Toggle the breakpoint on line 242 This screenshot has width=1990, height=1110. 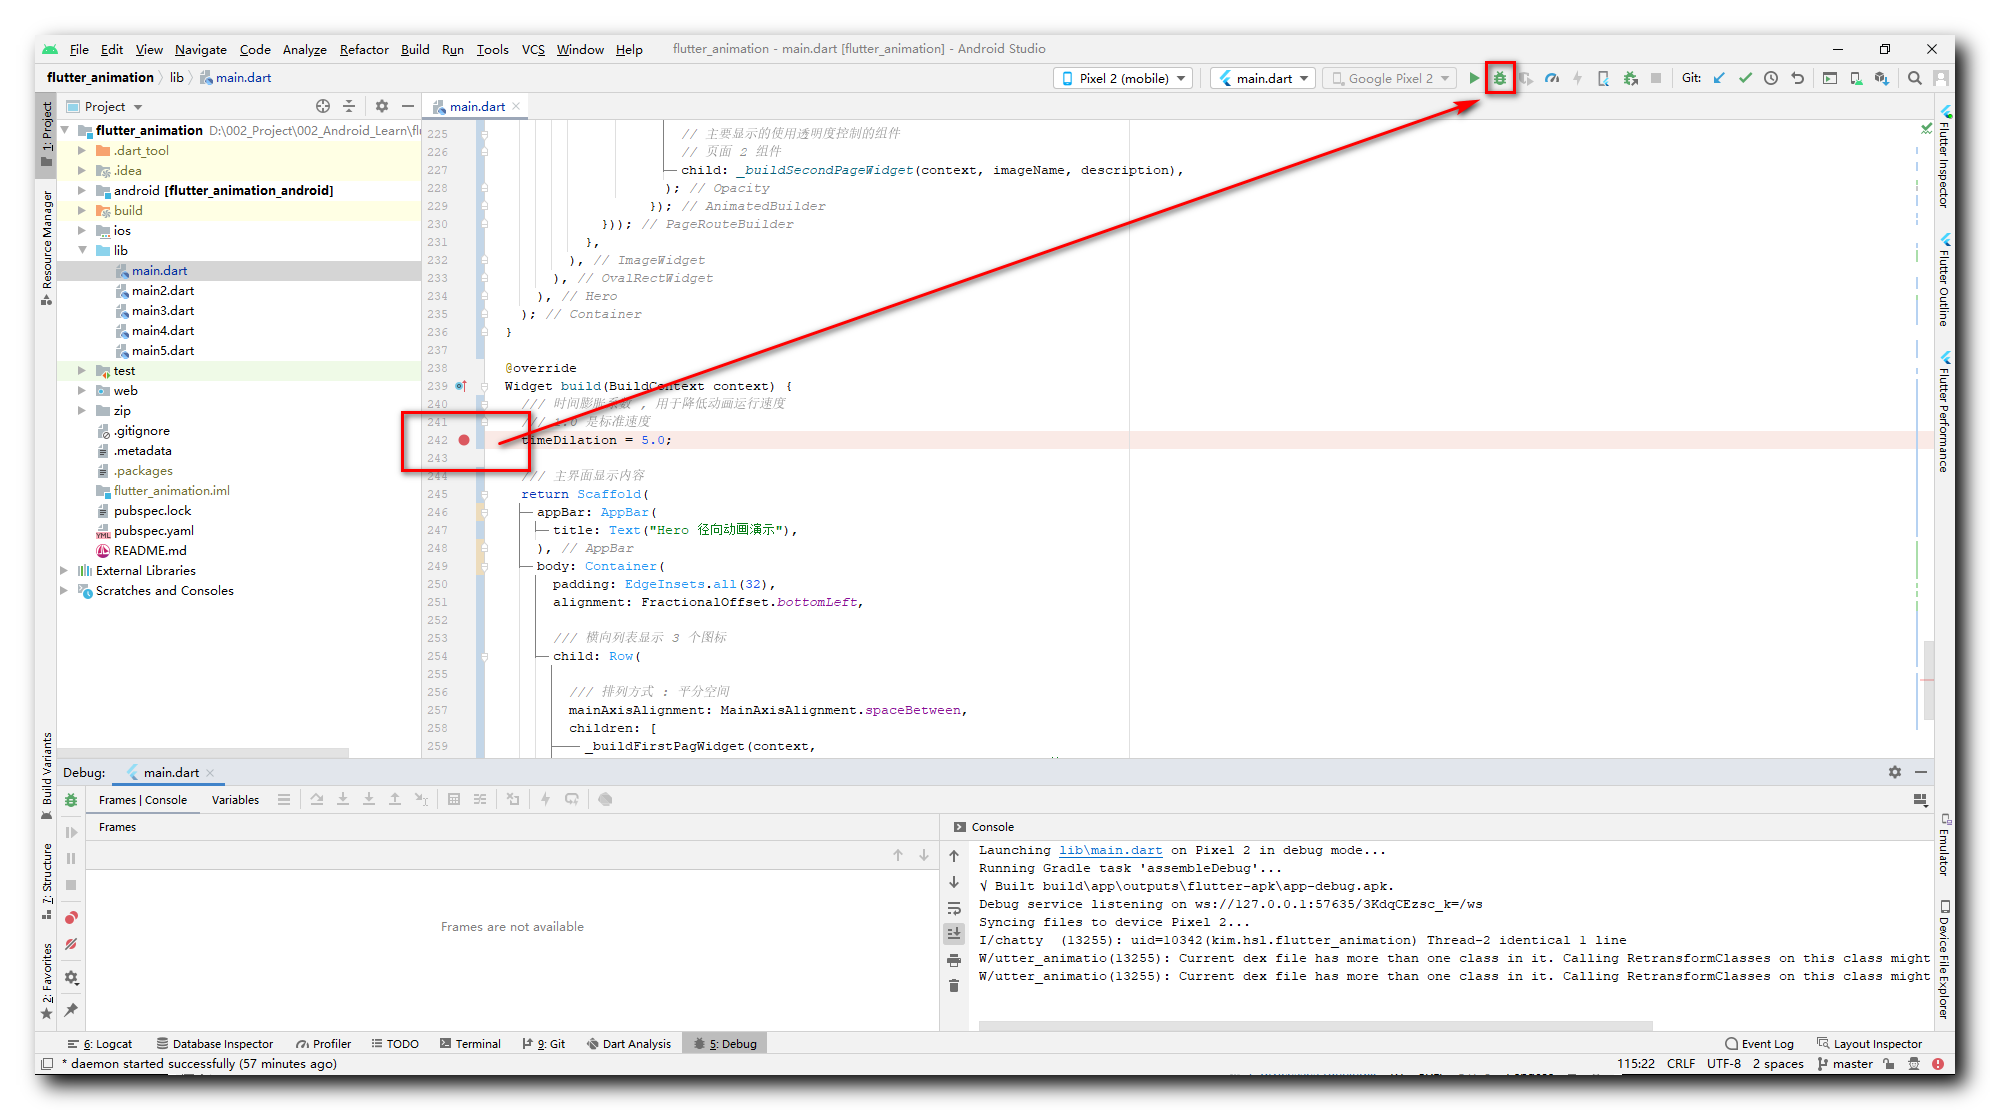click(x=464, y=440)
